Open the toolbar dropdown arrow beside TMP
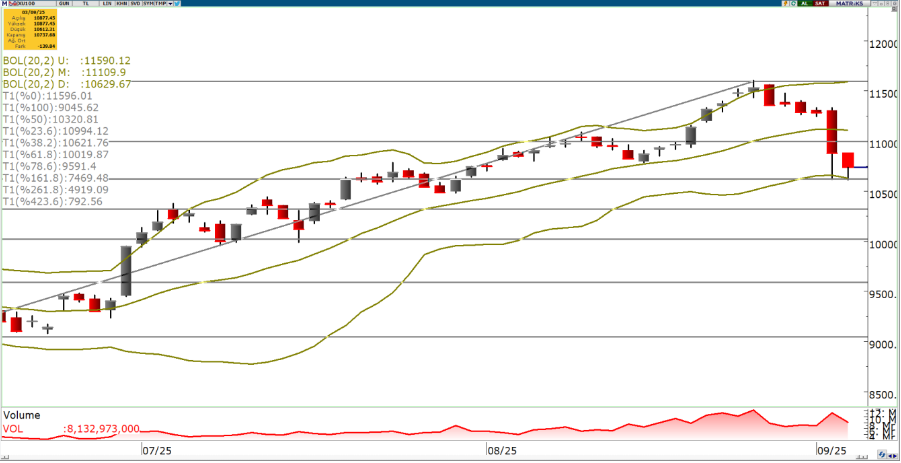Viewport: 901px width, 463px height. pos(171,4)
